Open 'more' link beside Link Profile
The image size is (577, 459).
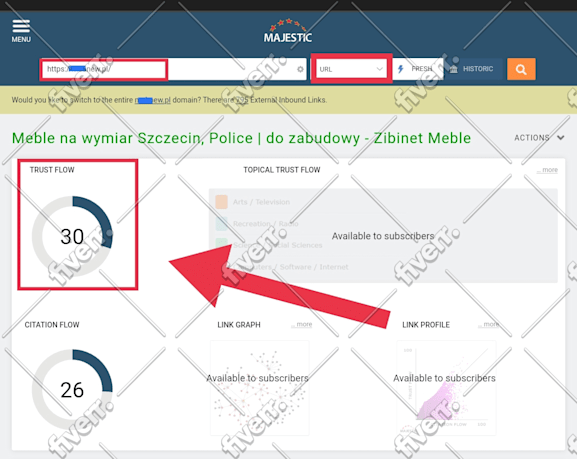[x=489, y=324]
